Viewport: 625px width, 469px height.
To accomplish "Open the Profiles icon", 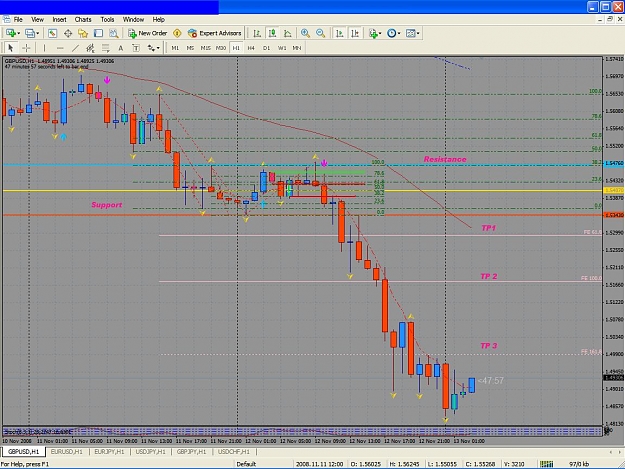I will pyautogui.click(x=29, y=33).
